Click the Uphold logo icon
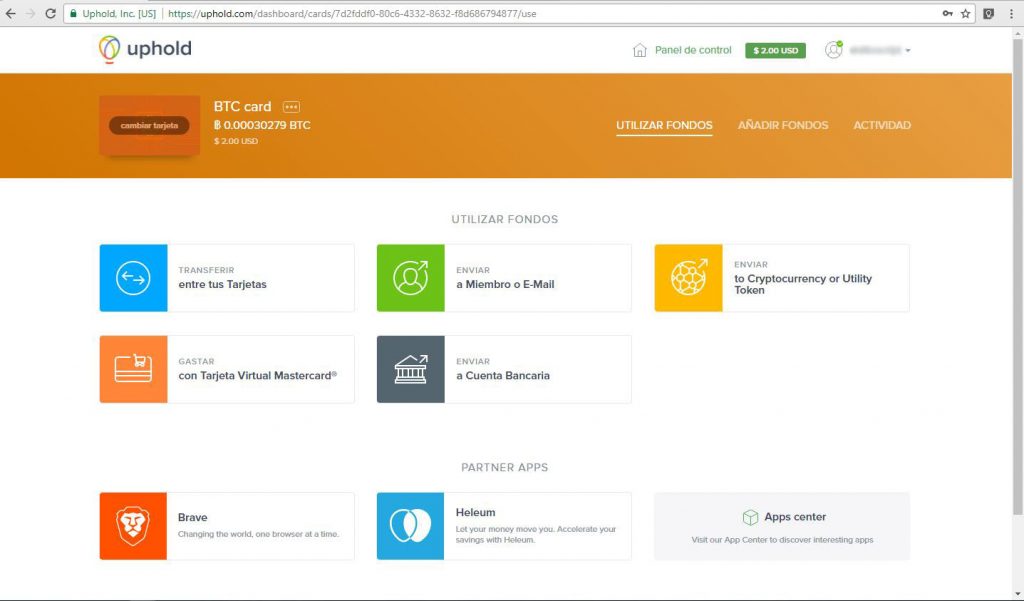1024x601 pixels. [x=109, y=49]
